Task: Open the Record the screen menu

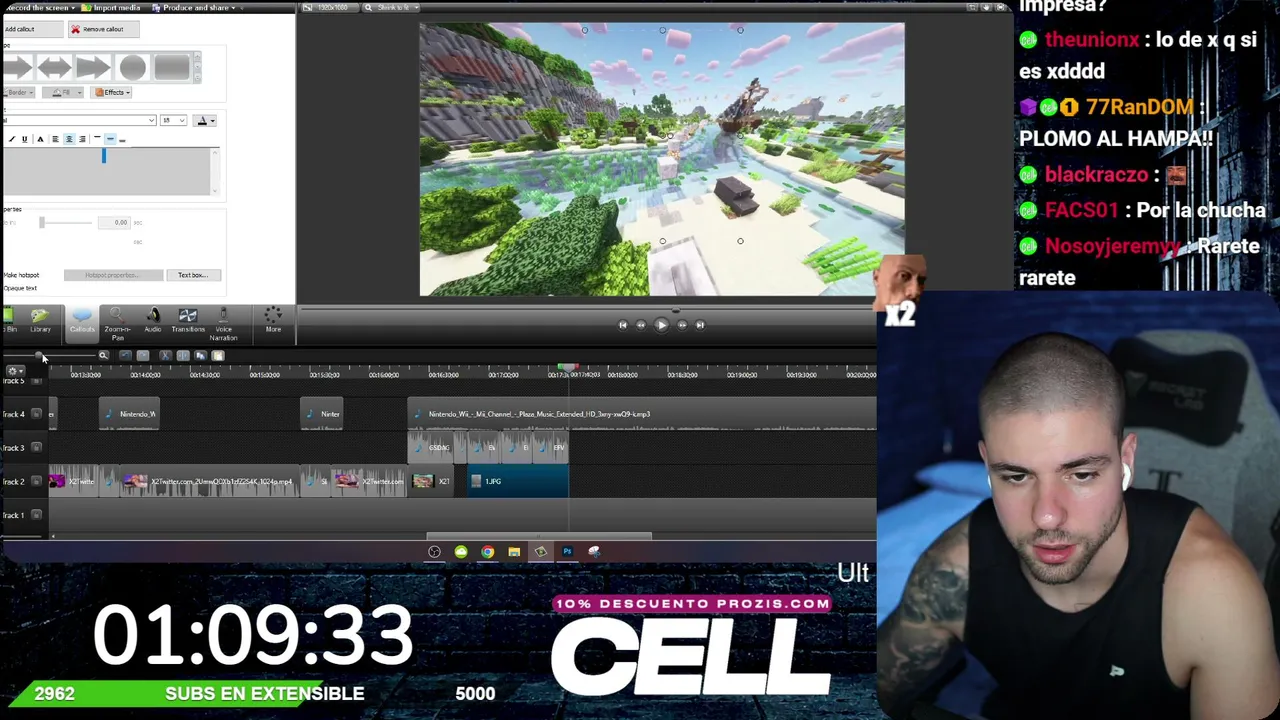Action: [x=40, y=8]
